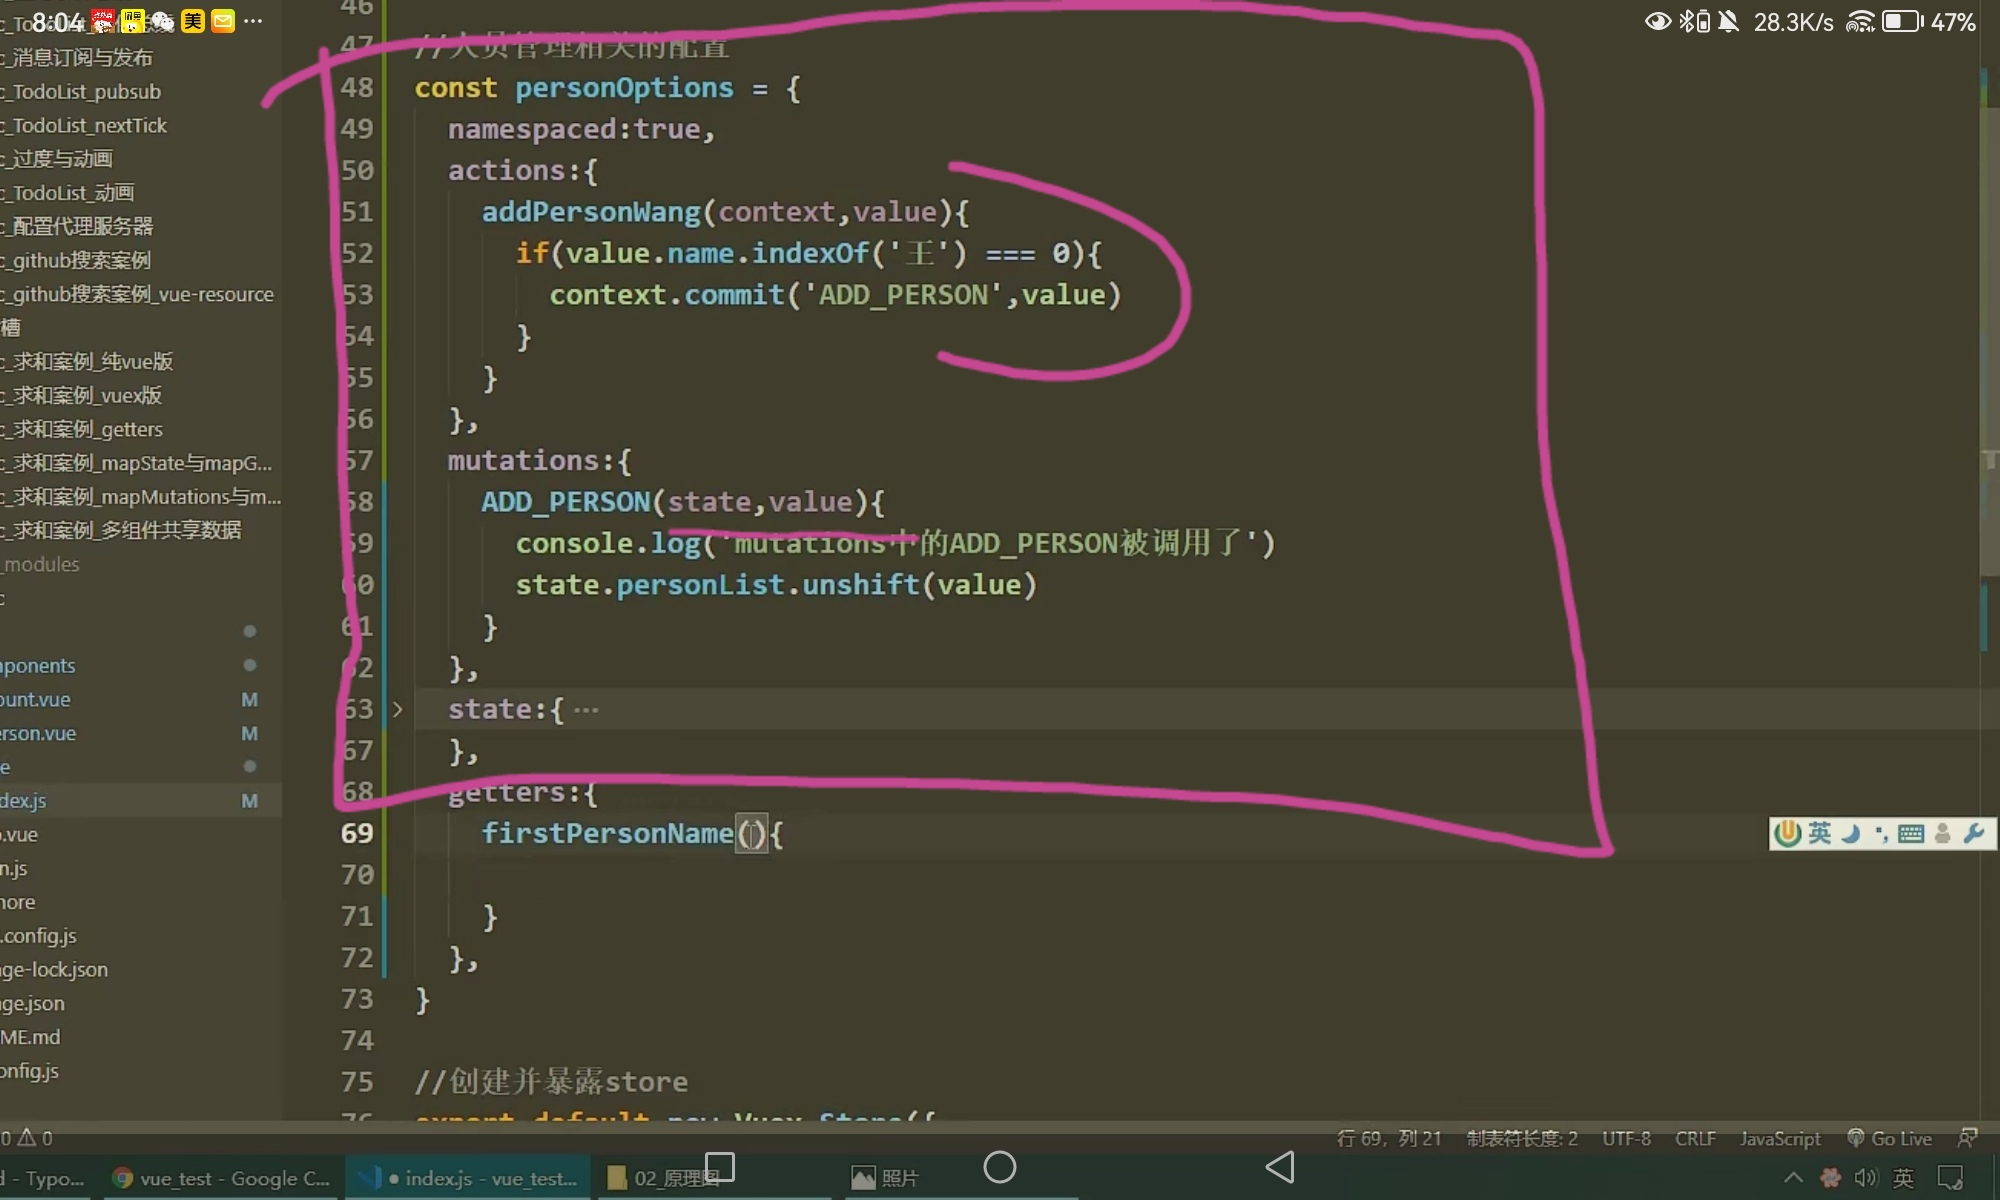
Task: Change the UTF-8 file encoding
Action: coord(1626,1138)
